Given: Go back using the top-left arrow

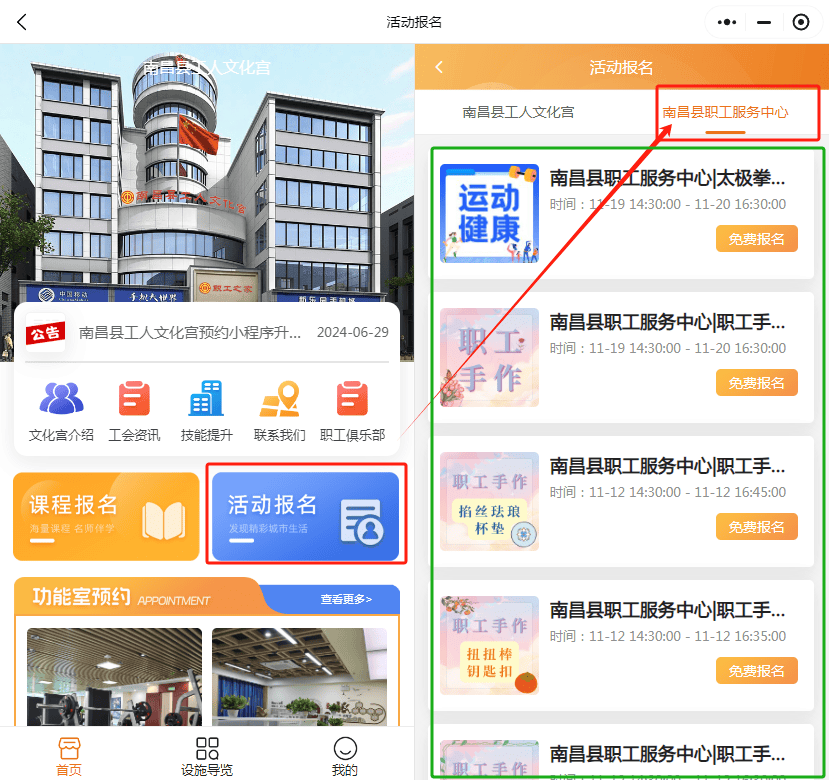Looking at the screenshot, I should coord(22,22).
